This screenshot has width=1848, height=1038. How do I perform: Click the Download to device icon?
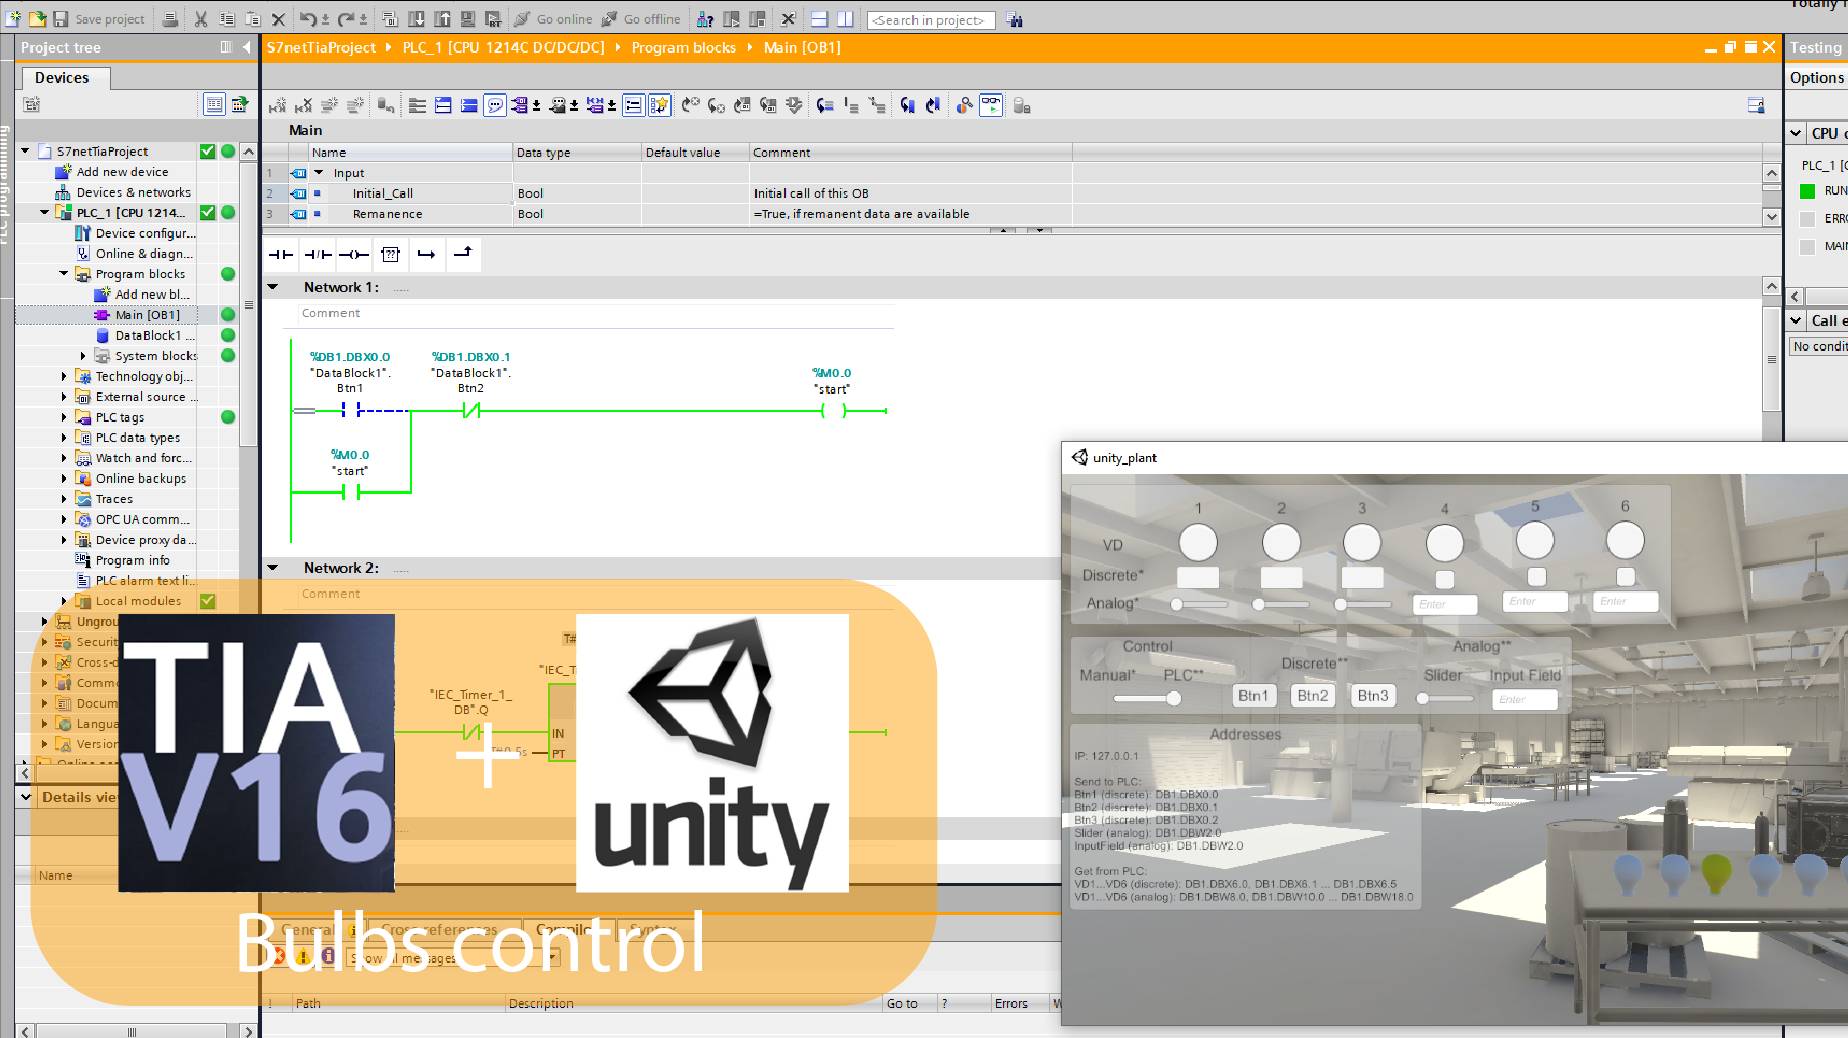[x=416, y=19]
